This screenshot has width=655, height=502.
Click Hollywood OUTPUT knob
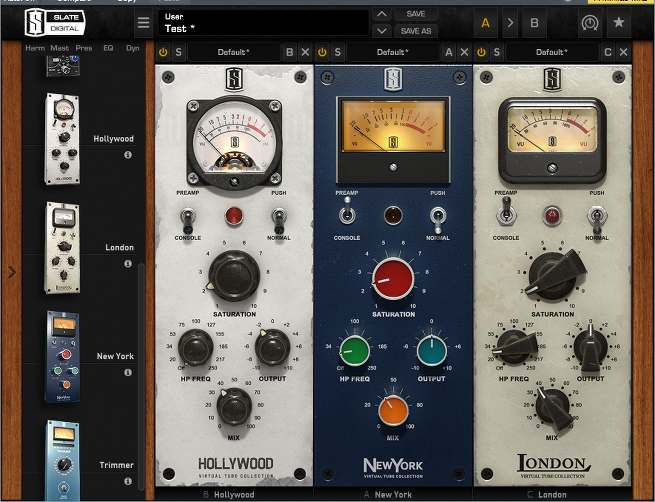pos(272,347)
